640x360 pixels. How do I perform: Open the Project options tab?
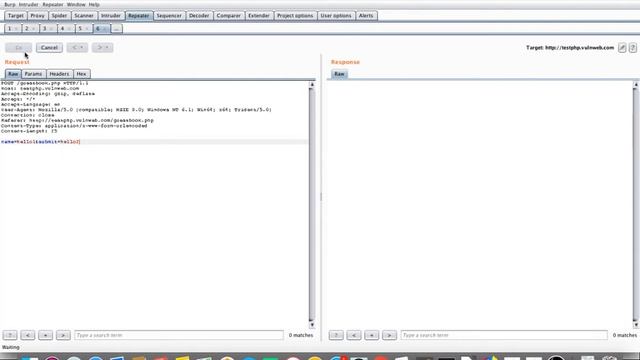pyautogui.click(x=295, y=16)
